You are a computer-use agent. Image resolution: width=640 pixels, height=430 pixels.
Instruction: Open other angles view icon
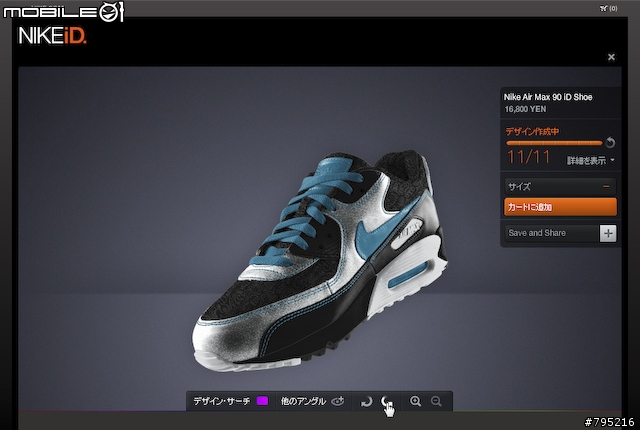pyautogui.click(x=338, y=401)
